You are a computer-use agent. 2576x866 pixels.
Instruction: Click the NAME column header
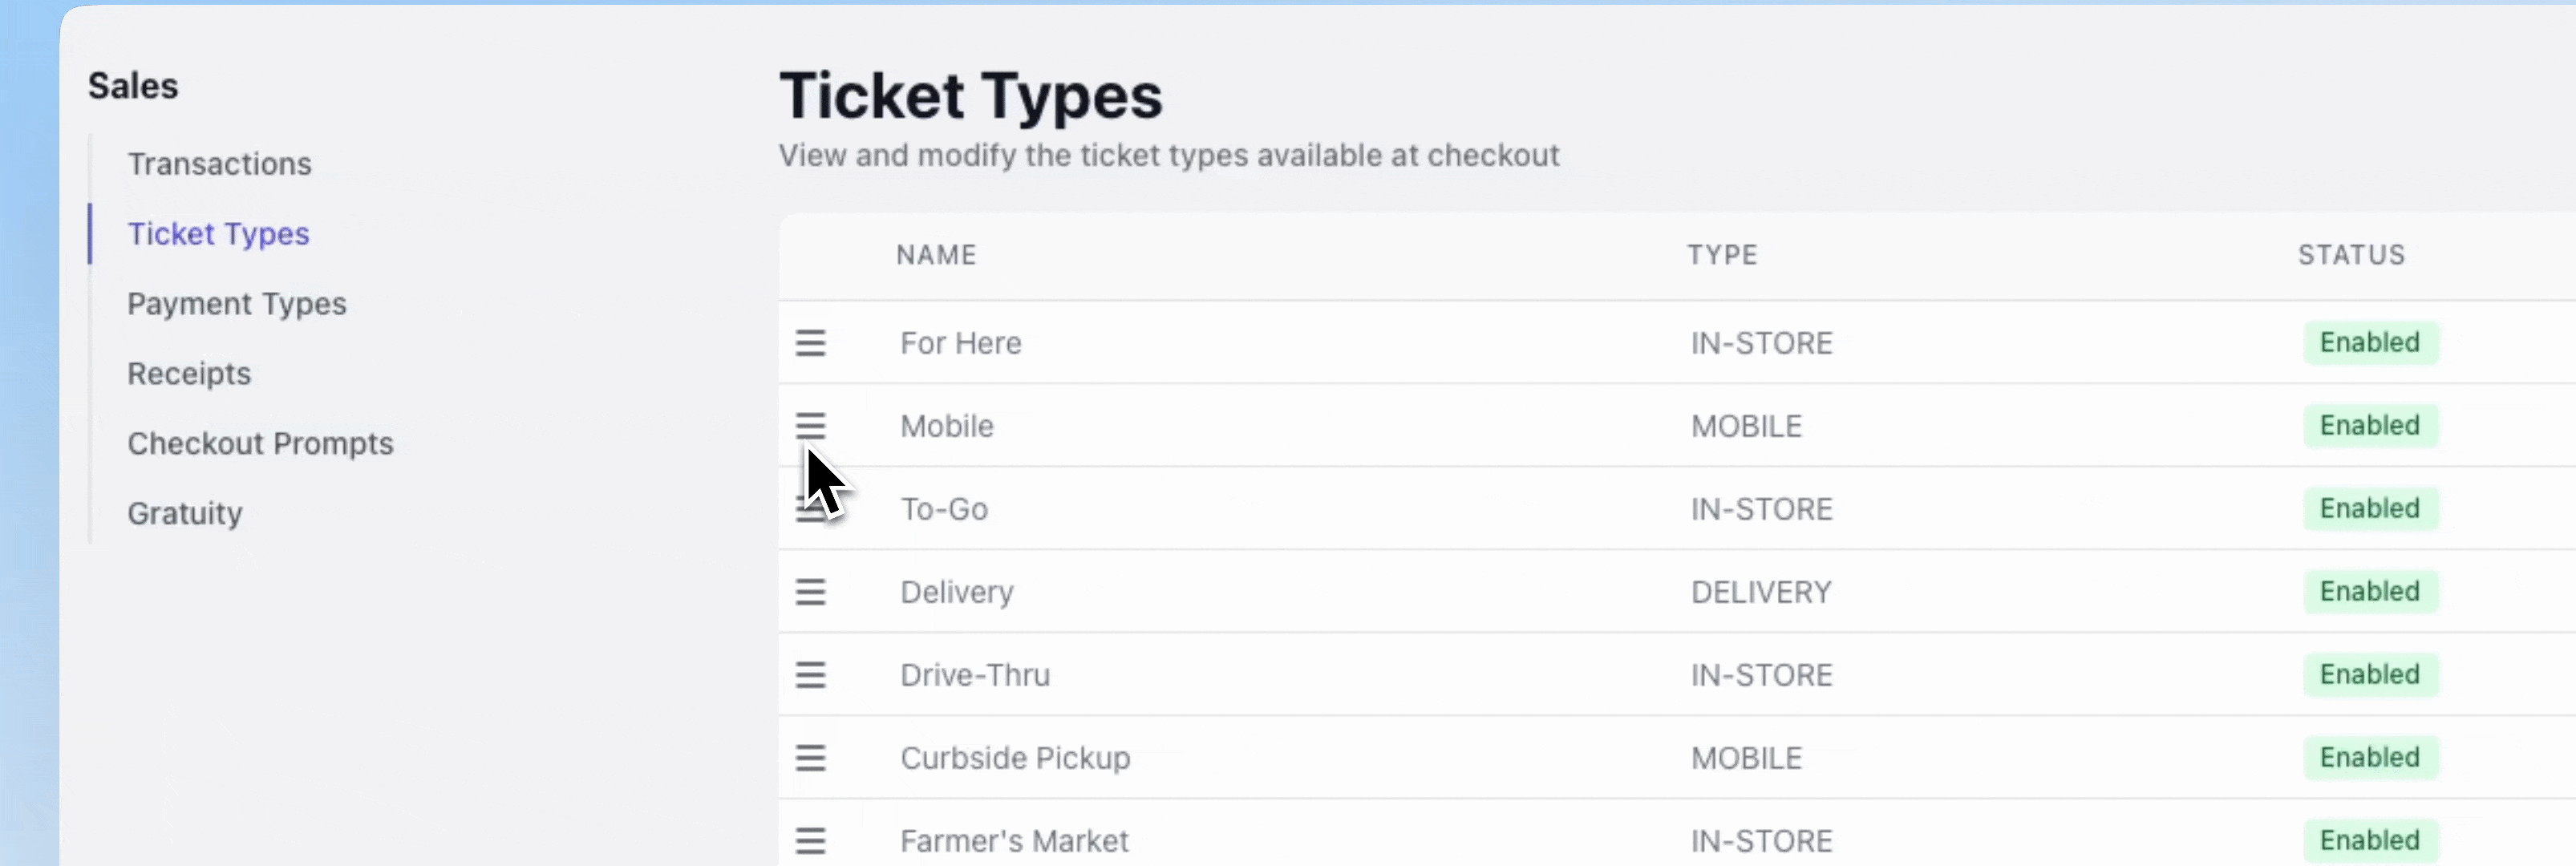coord(936,255)
